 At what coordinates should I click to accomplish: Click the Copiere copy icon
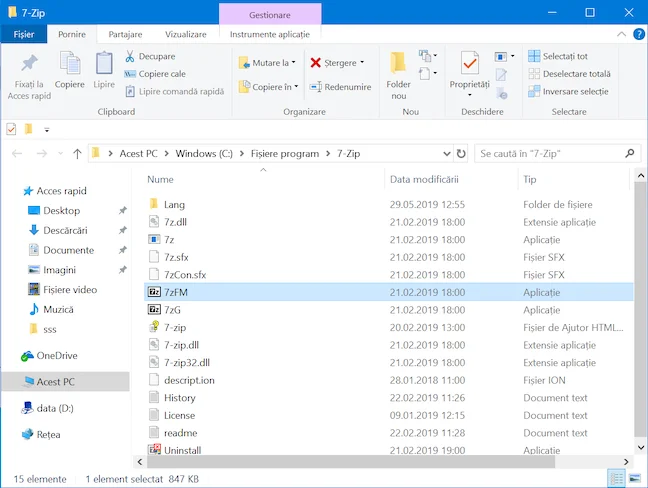tap(69, 63)
